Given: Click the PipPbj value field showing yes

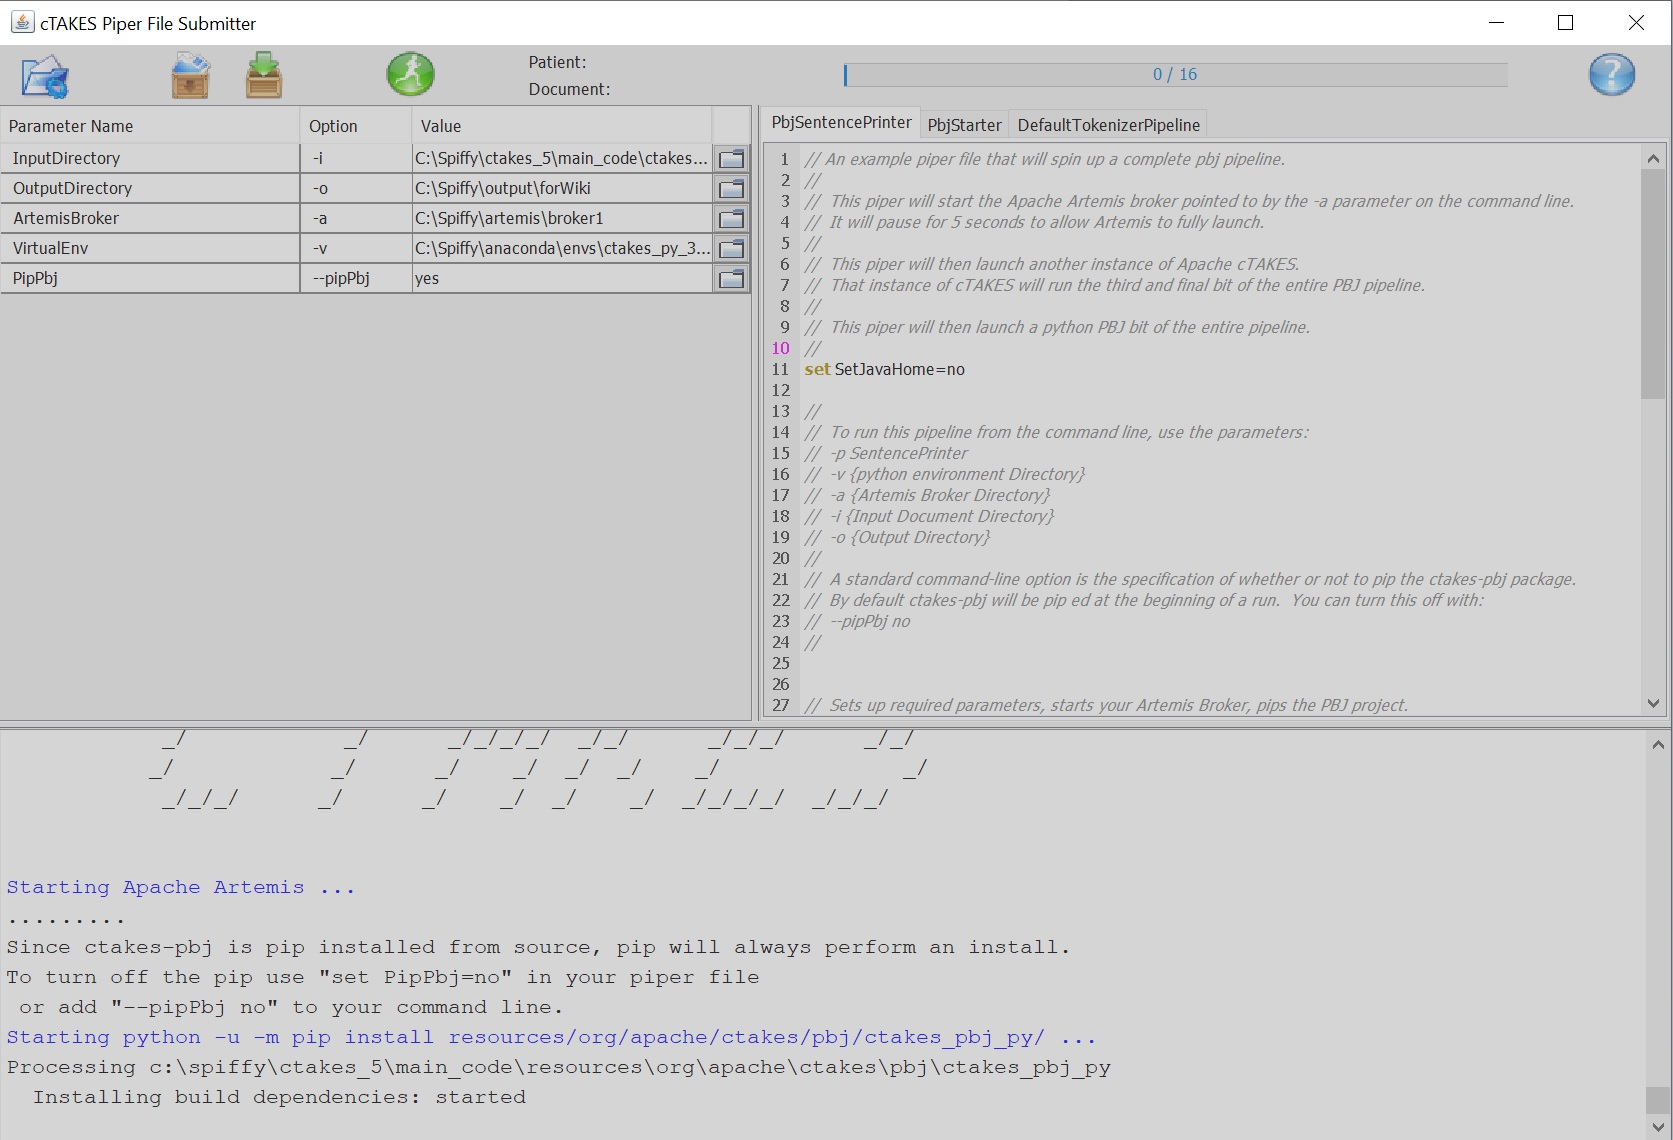Looking at the screenshot, I should 561,279.
